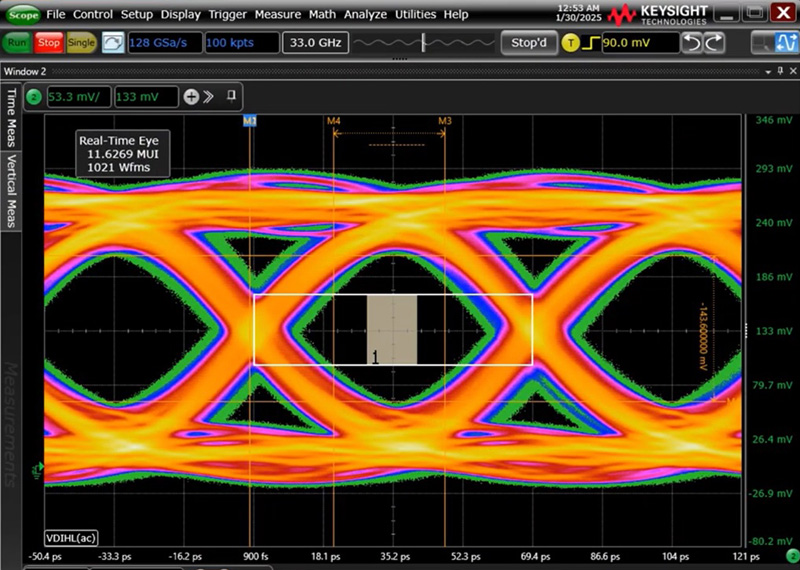Open the Analyze menu
This screenshot has width=800, height=570.
pos(365,15)
